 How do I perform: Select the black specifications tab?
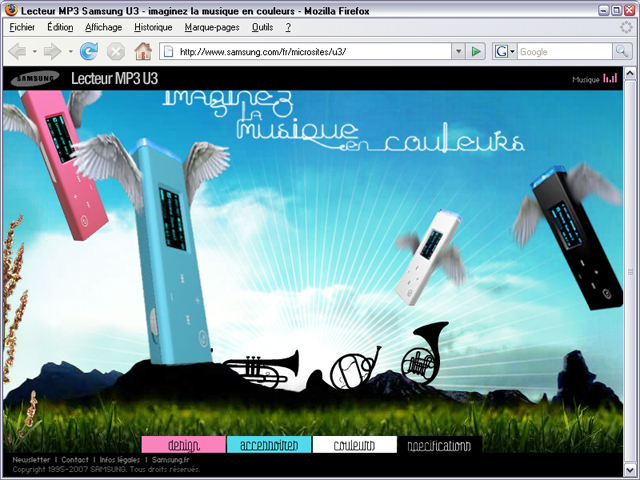(440, 444)
